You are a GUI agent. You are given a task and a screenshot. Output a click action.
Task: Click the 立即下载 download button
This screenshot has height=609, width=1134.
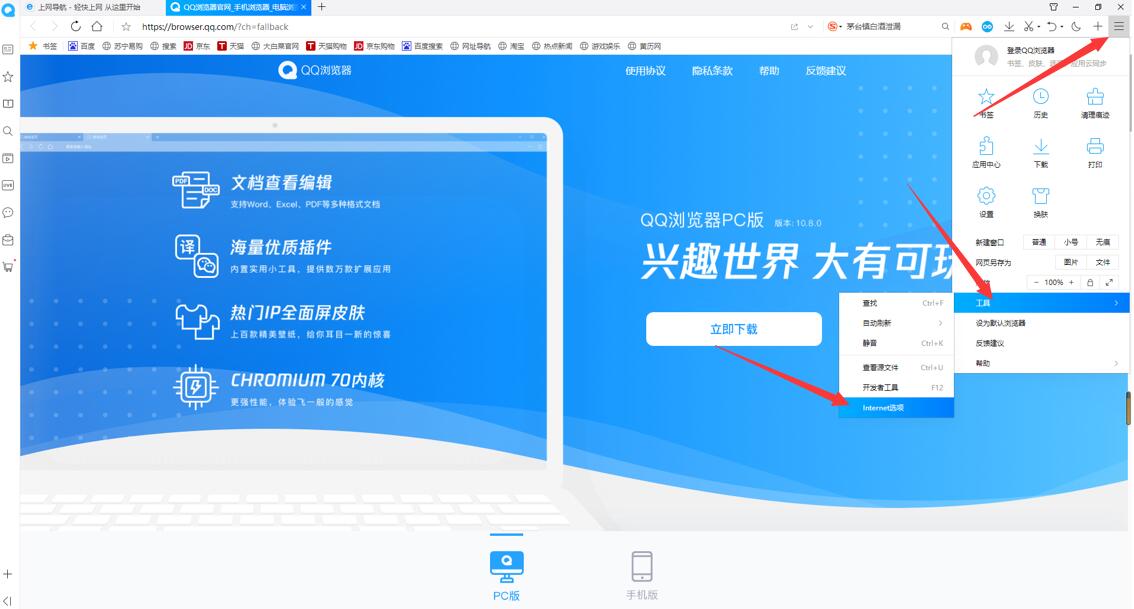733,329
